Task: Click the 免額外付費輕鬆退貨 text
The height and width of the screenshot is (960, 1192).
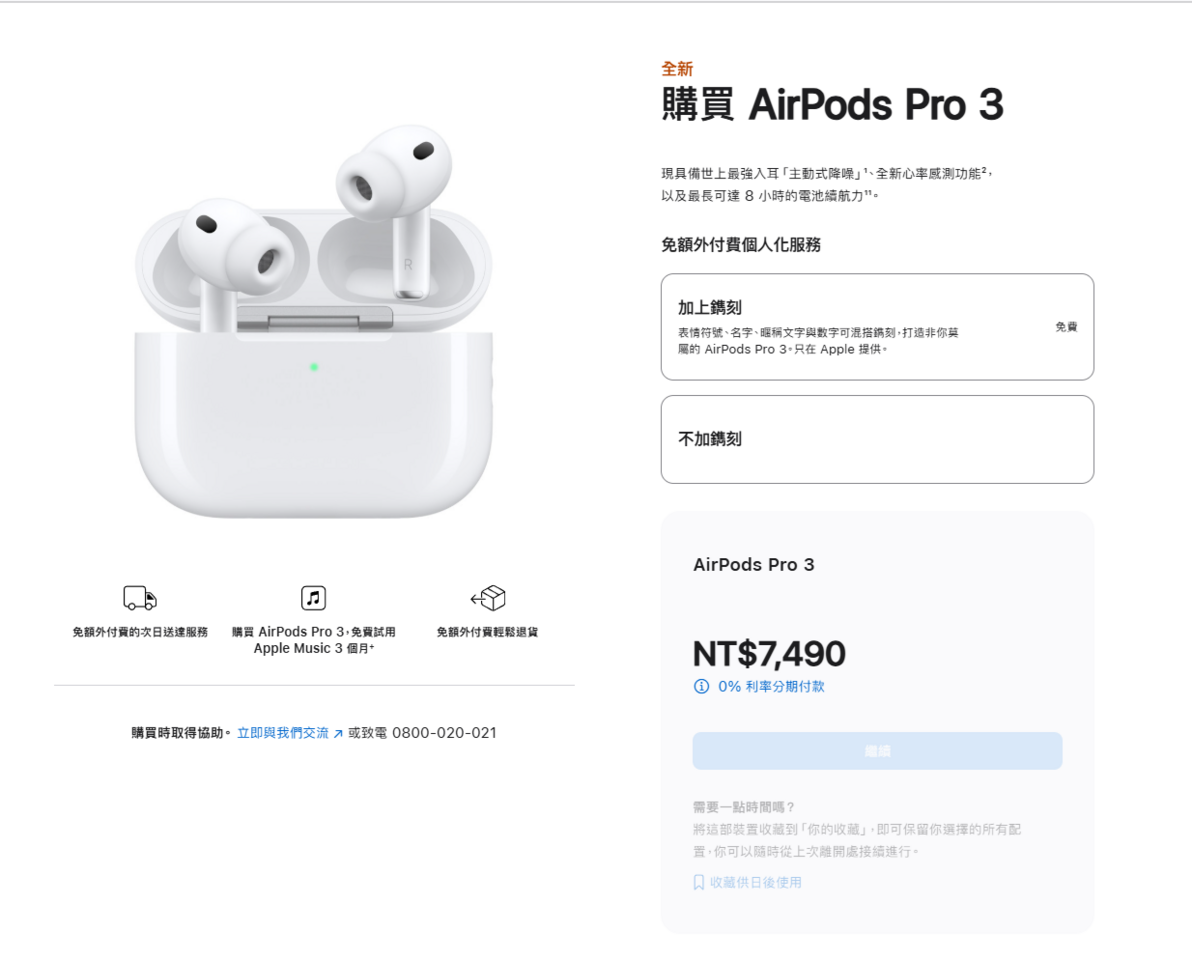Action: tap(487, 632)
